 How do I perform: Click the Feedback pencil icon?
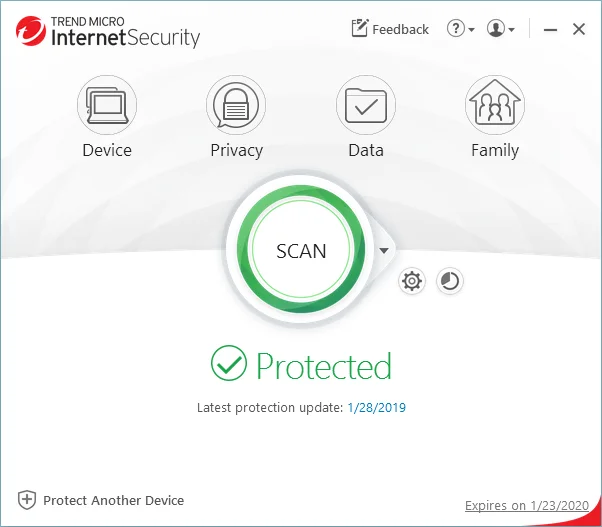tap(360, 29)
